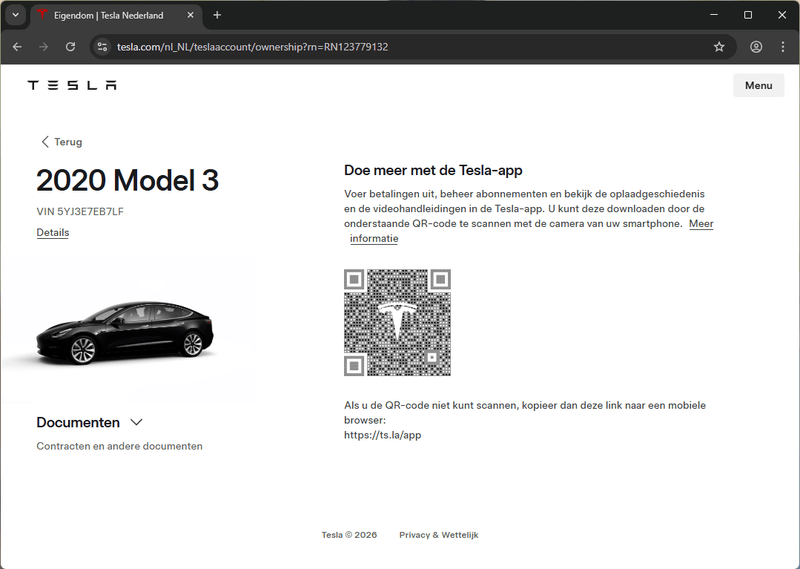The height and width of the screenshot is (569, 800).
Task: Go back using the Terug link
Action: pyautogui.click(x=61, y=142)
